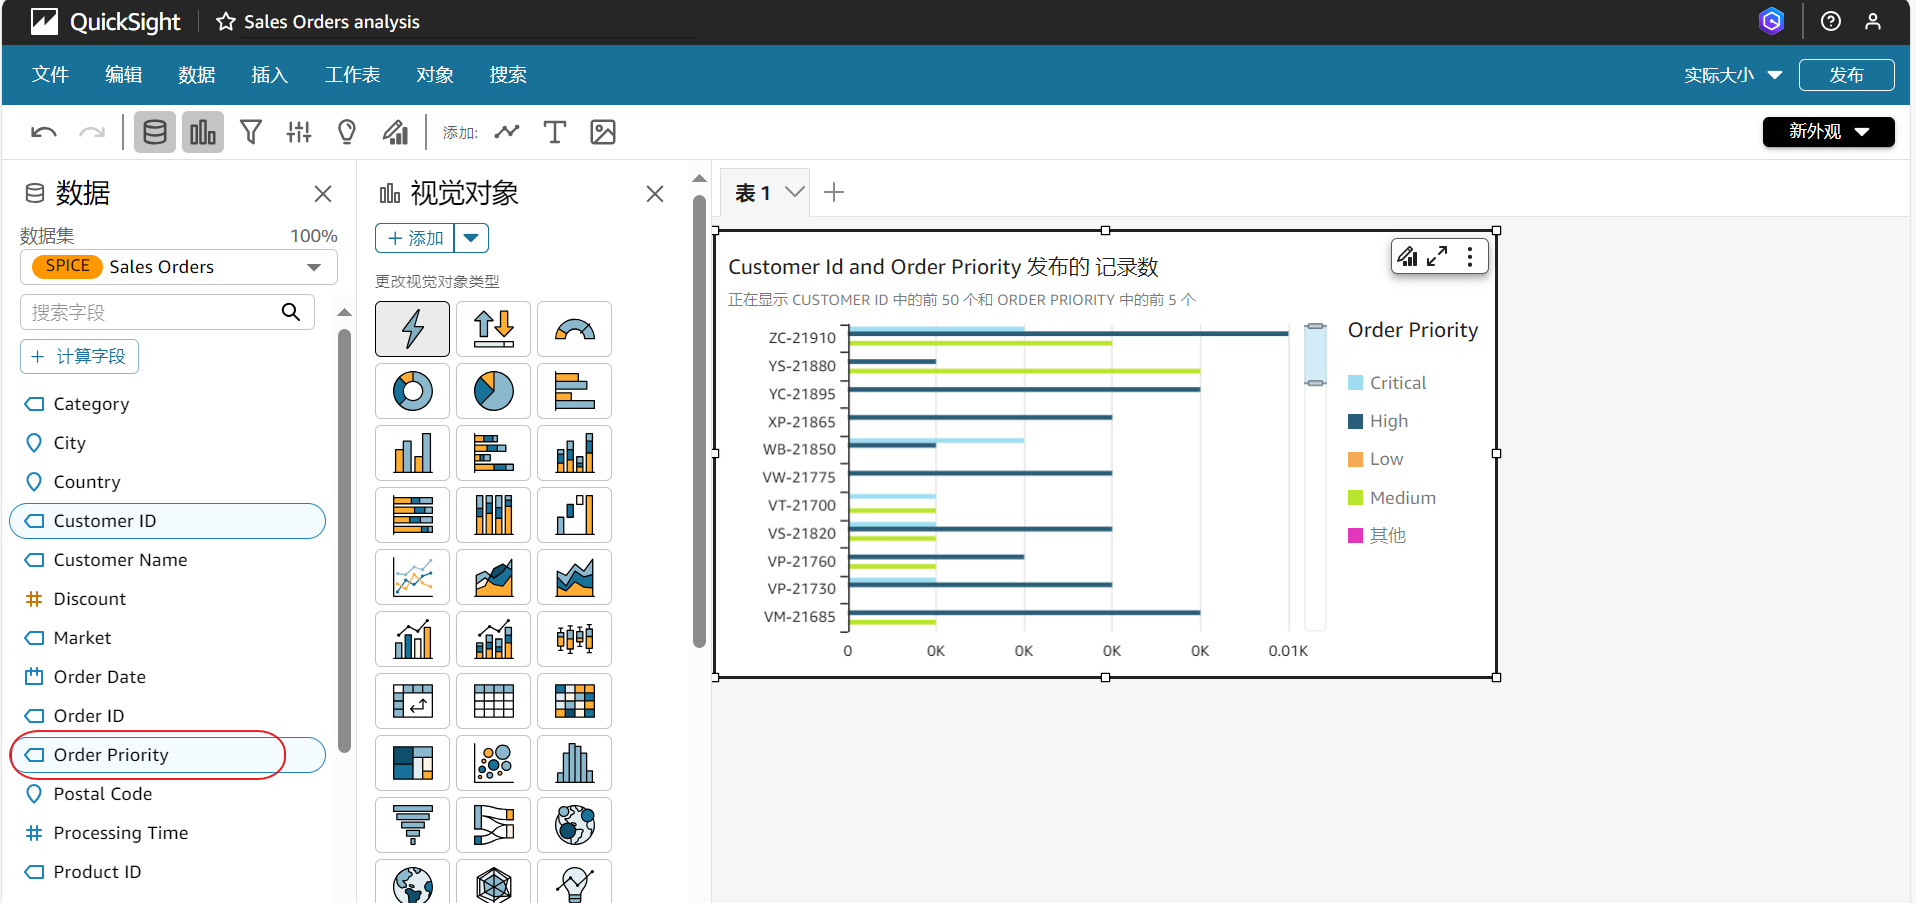Viewport: 1916px width, 903px height.
Task: Click the 计算字段 calculated field button
Action: 80,357
